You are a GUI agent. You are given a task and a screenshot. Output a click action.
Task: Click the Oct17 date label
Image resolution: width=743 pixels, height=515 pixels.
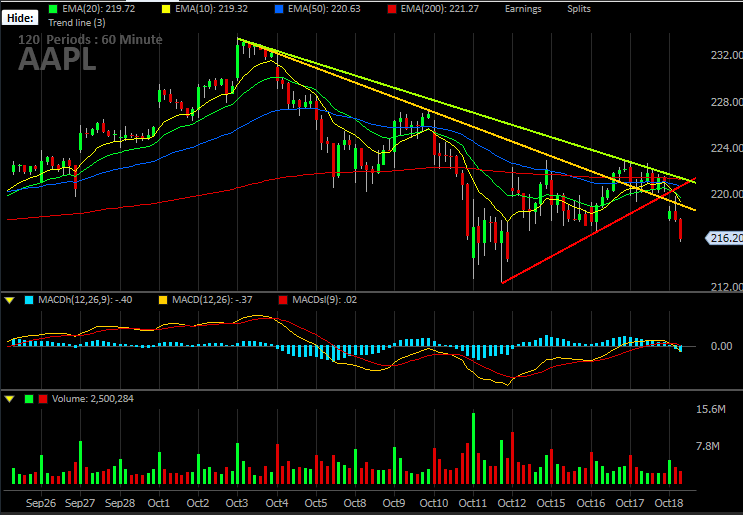coord(630,503)
